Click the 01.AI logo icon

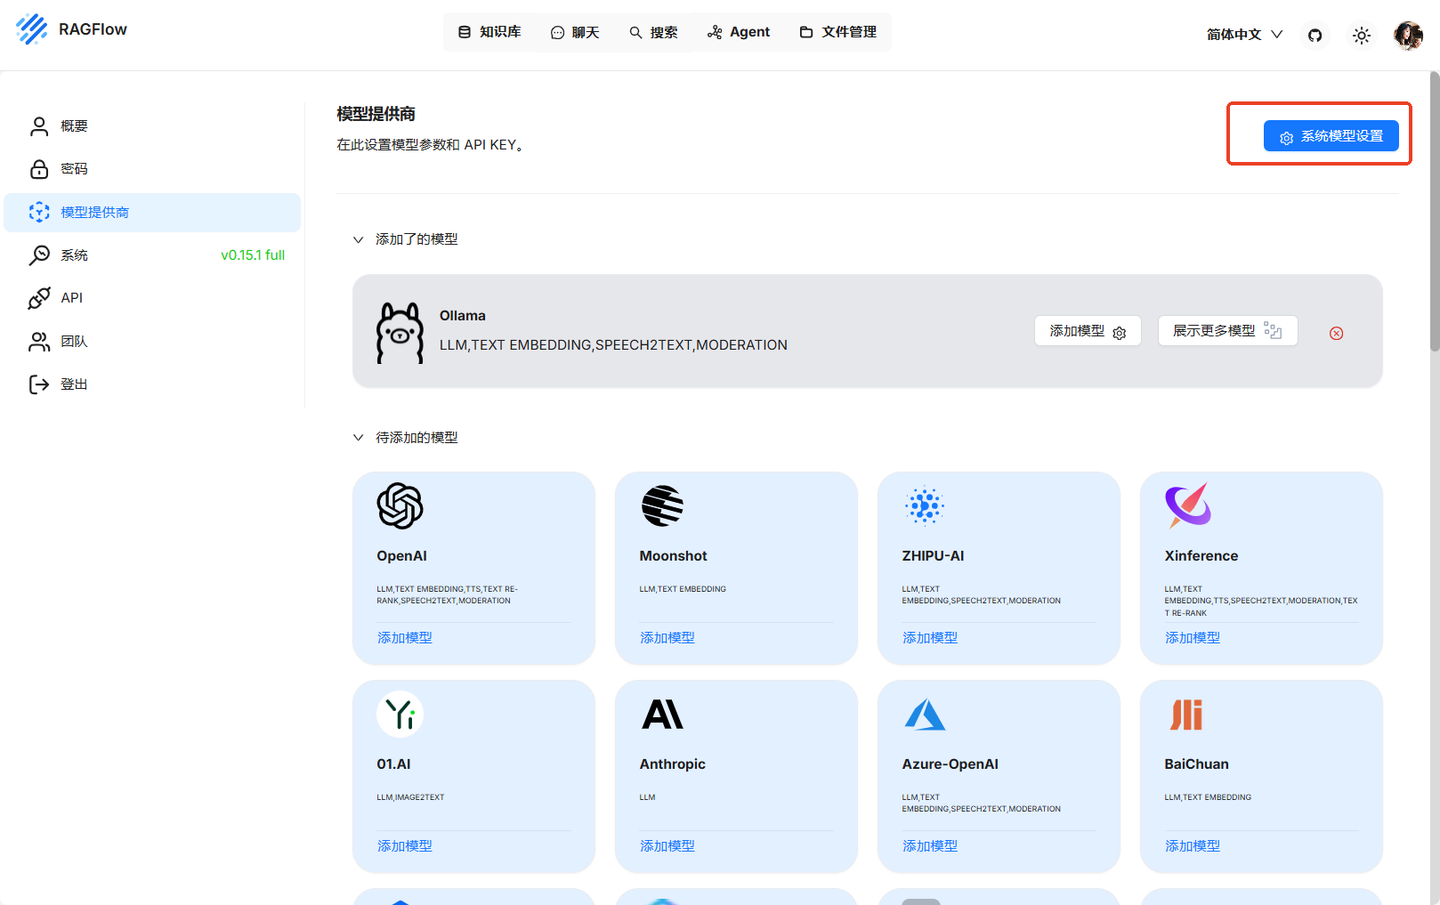pos(400,714)
